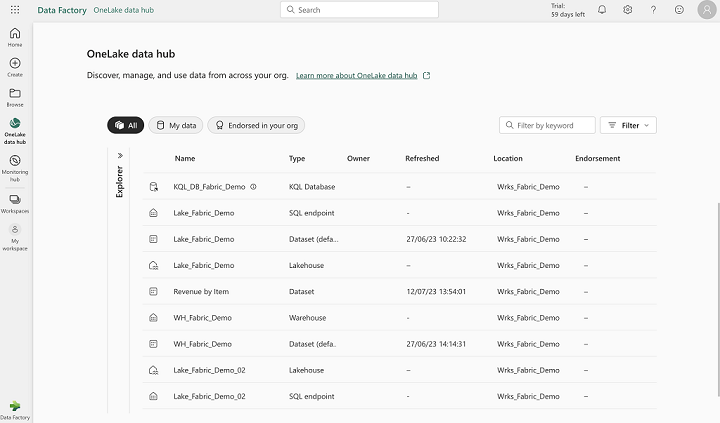Open the Create page
Viewport: 720px width, 423px height.
(15, 67)
